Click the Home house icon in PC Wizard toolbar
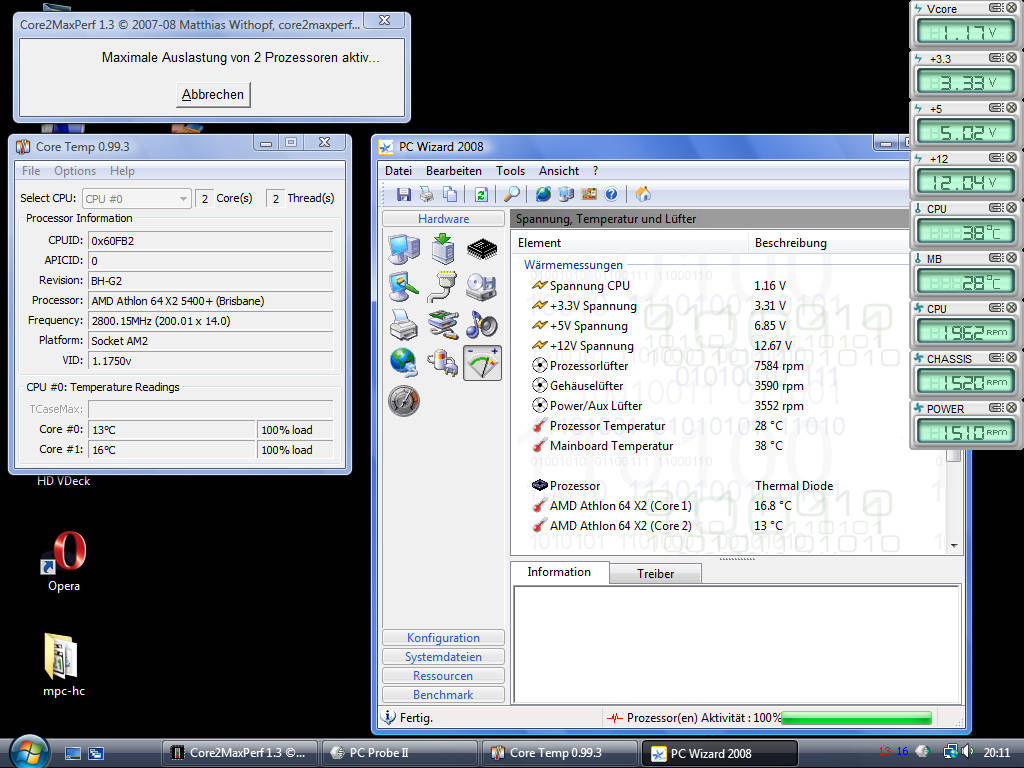The image size is (1024, 768). pyautogui.click(x=643, y=194)
